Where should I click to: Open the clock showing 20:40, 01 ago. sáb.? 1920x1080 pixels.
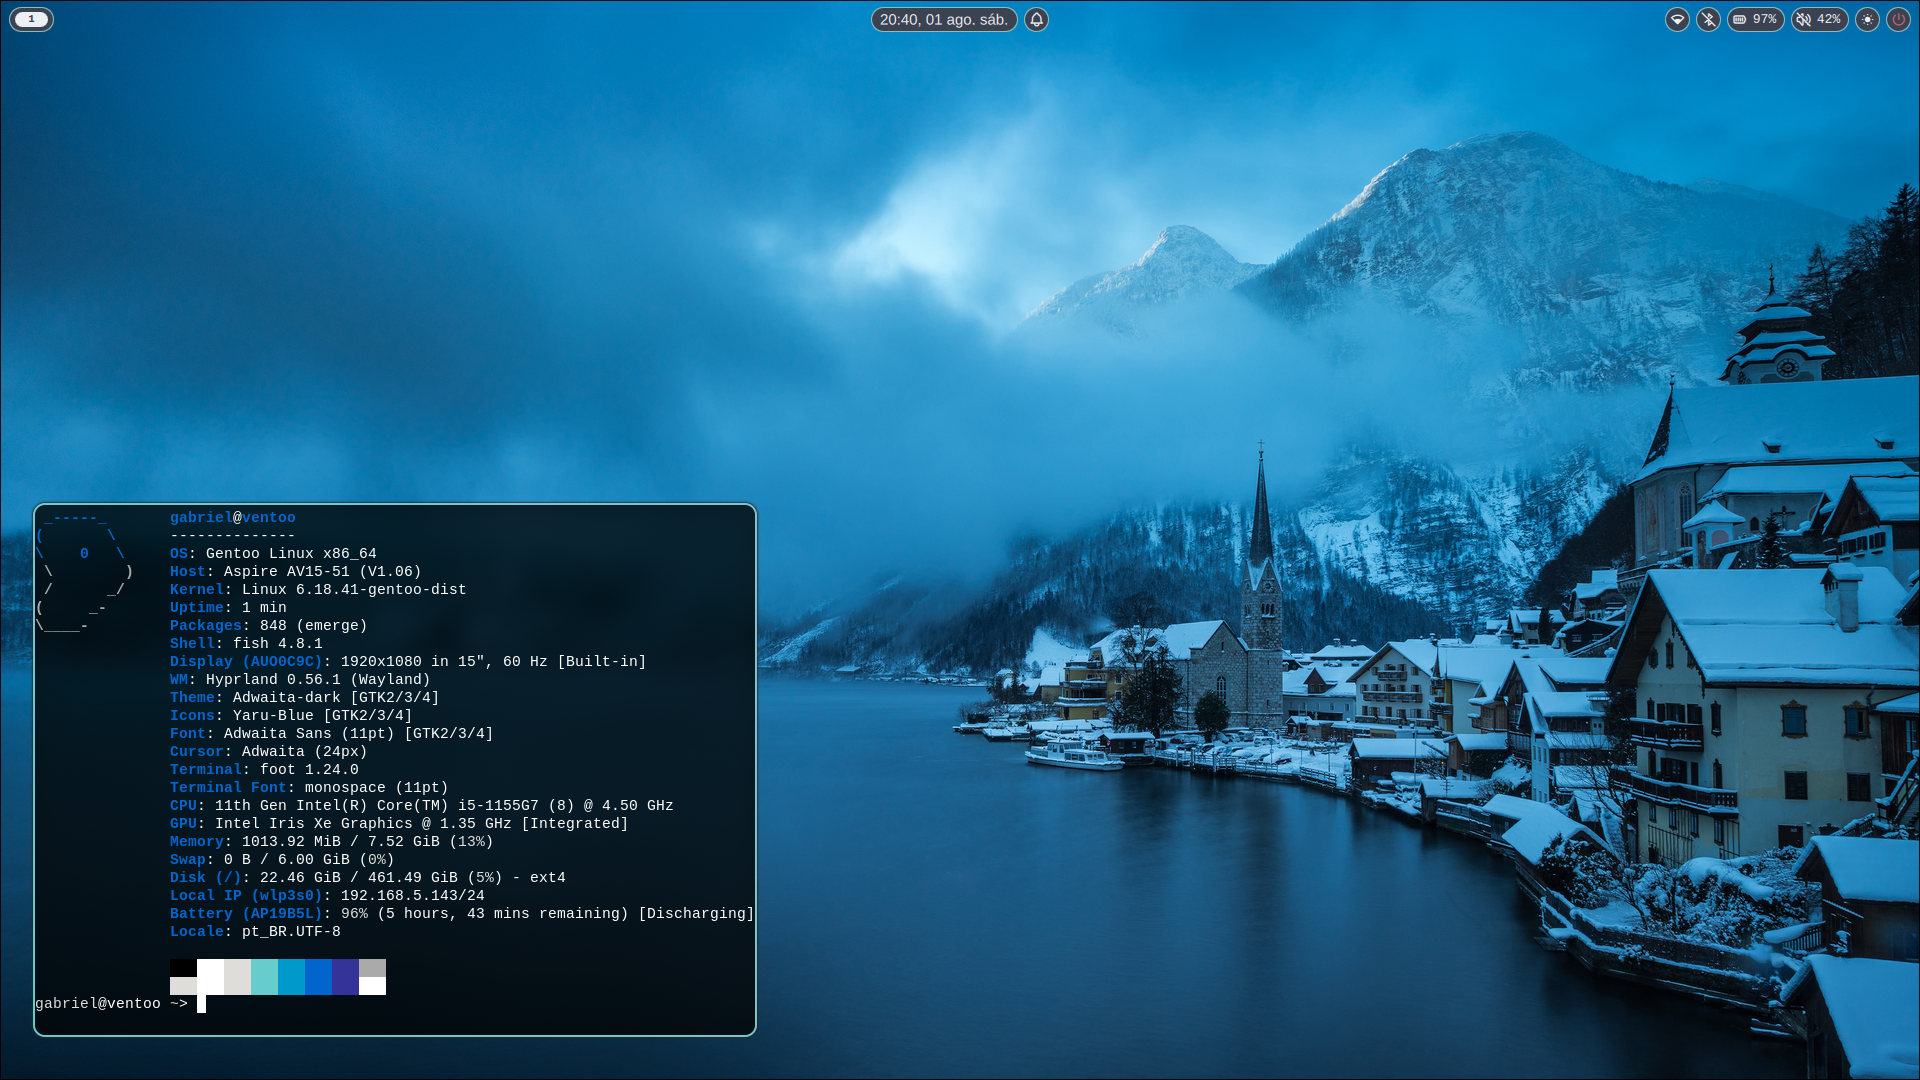tap(944, 19)
